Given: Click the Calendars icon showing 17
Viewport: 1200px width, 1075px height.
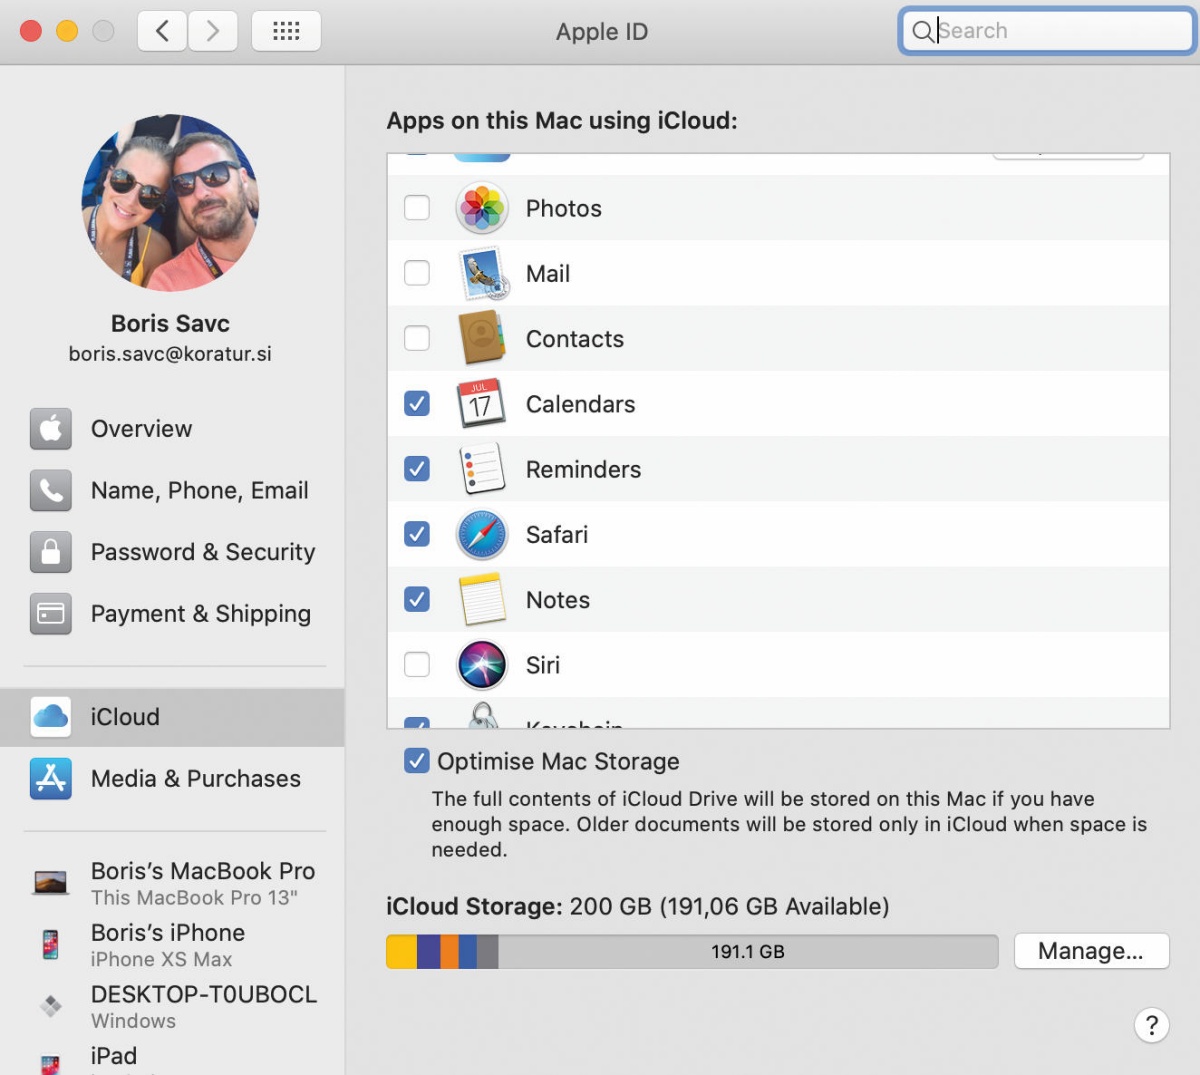Looking at the screenshot, I should click(481, 404).
